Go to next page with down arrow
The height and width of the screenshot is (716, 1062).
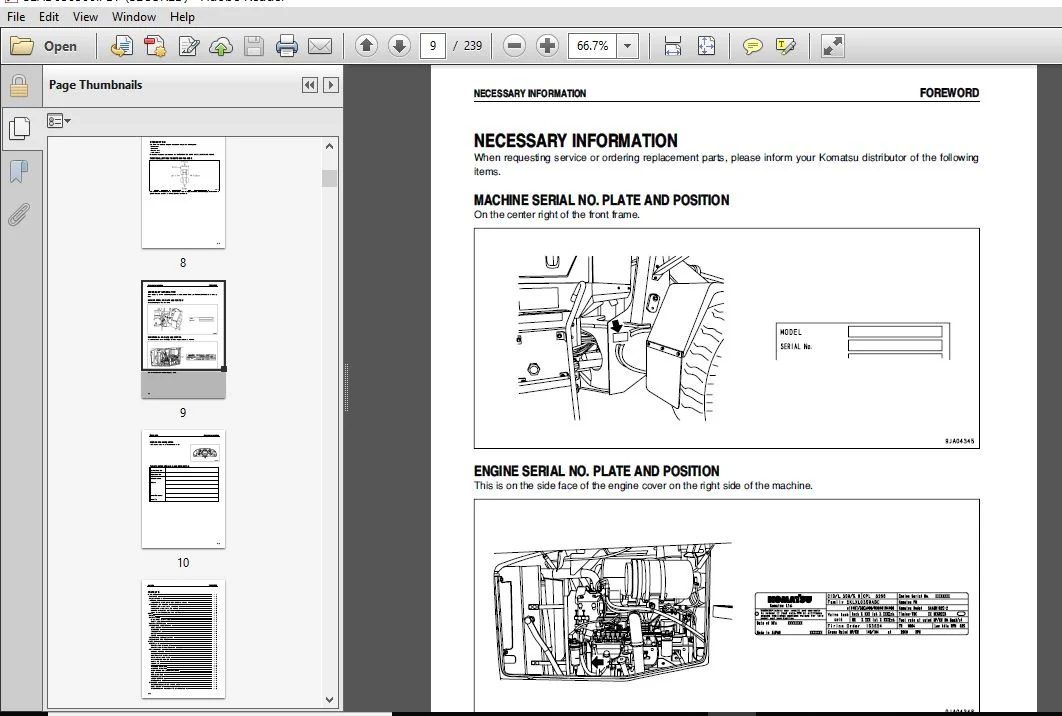click(x=400, y=46)
